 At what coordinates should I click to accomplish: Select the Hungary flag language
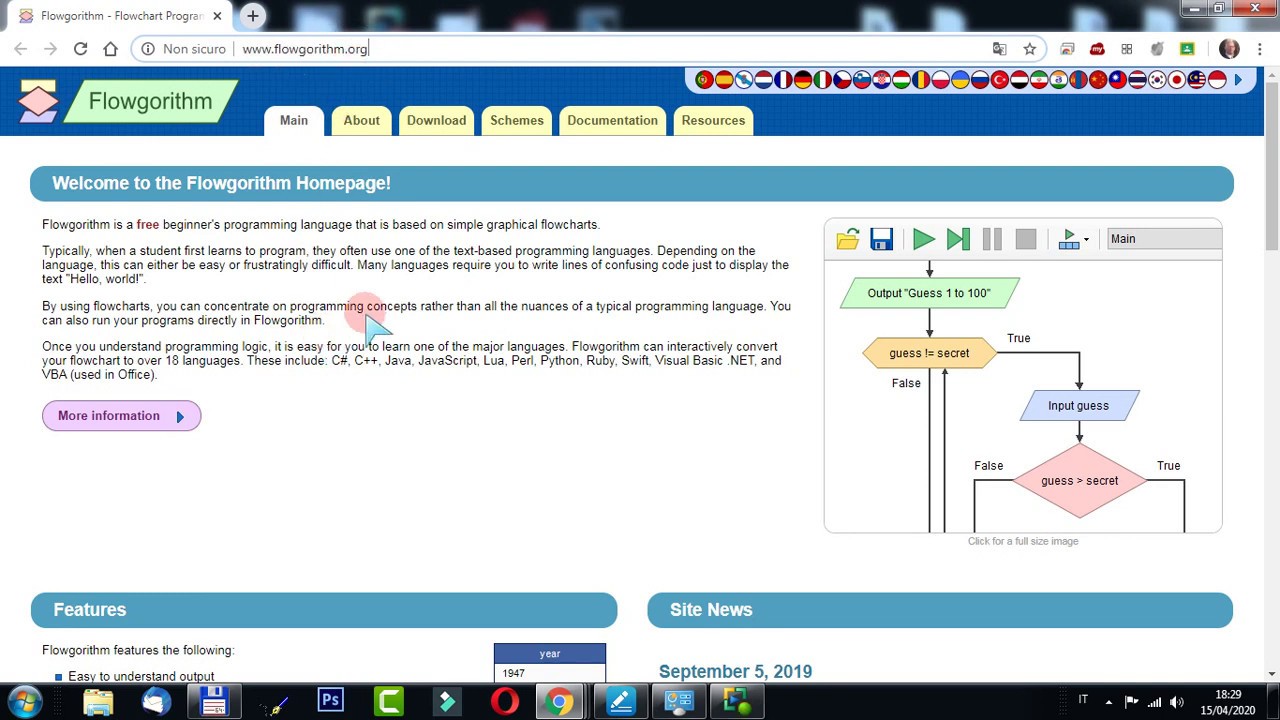[x=901, y=80]
